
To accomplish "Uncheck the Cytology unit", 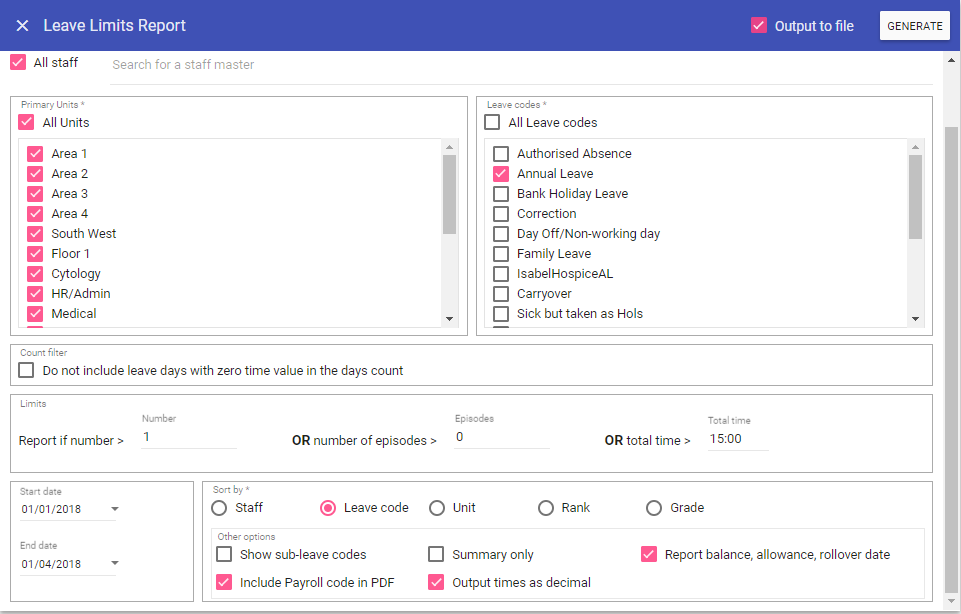I will tap(36, 273).
